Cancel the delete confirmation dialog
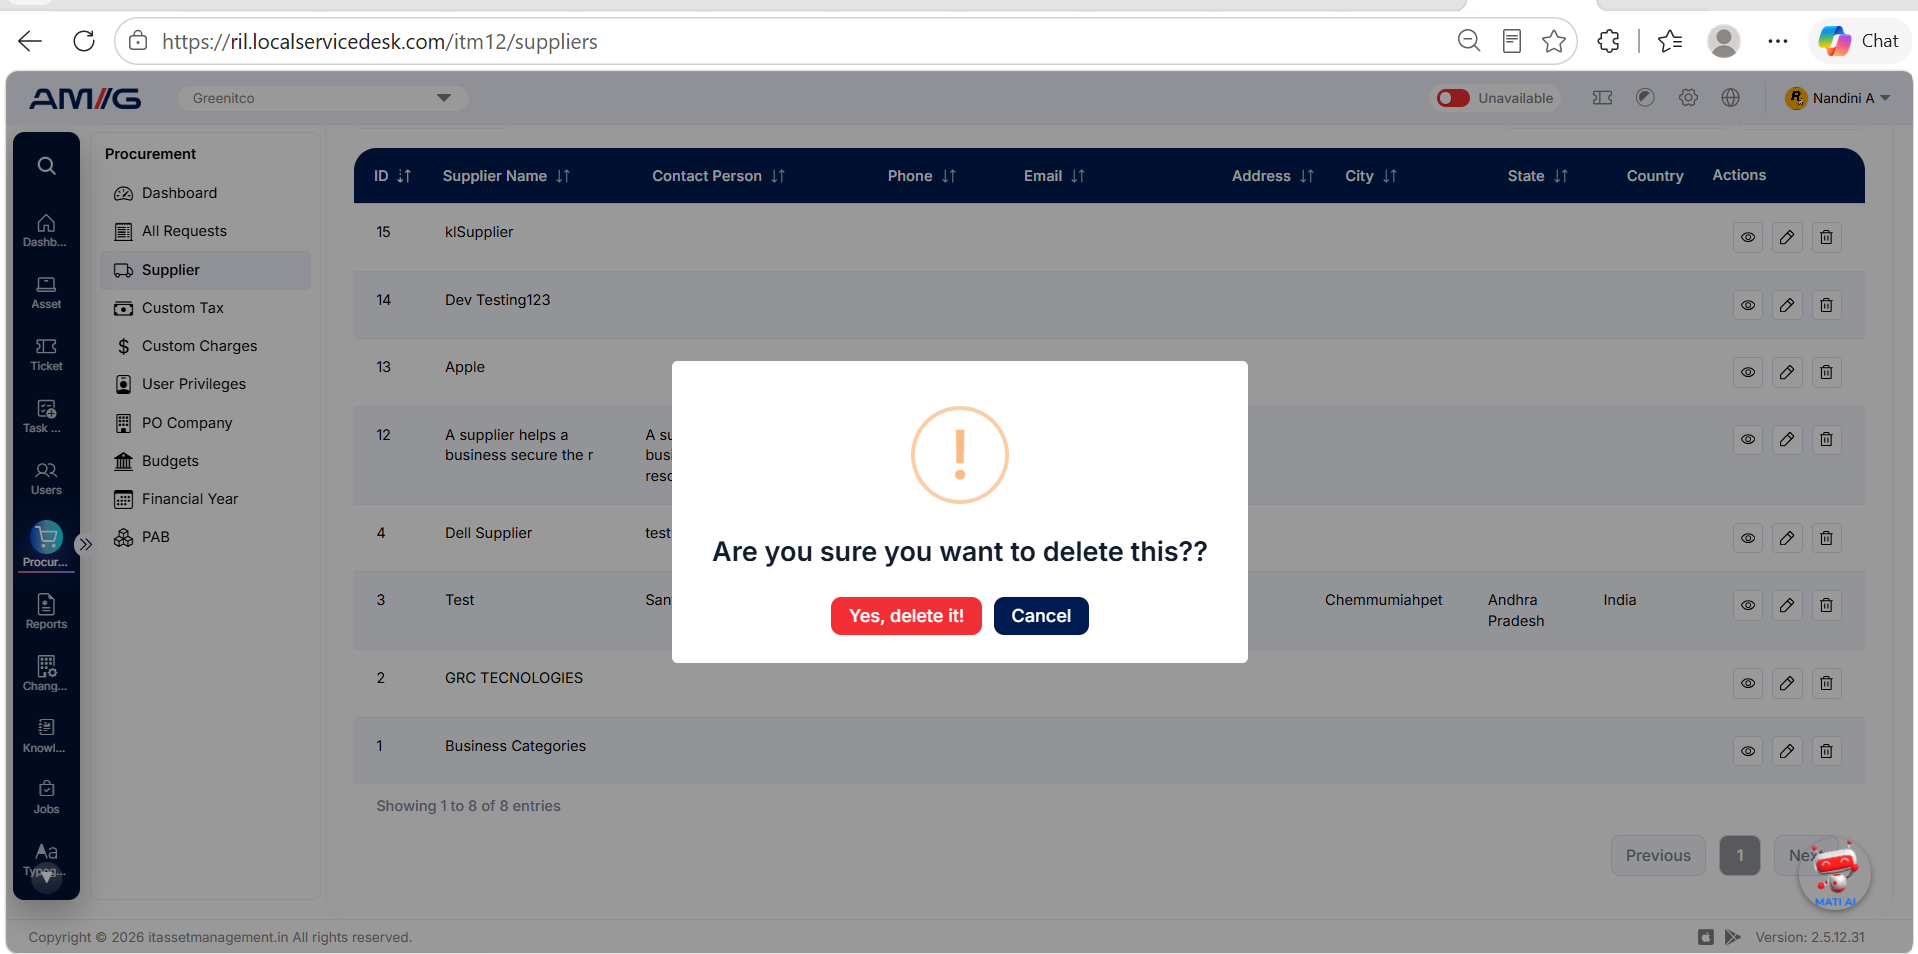 coord(1041,616)
